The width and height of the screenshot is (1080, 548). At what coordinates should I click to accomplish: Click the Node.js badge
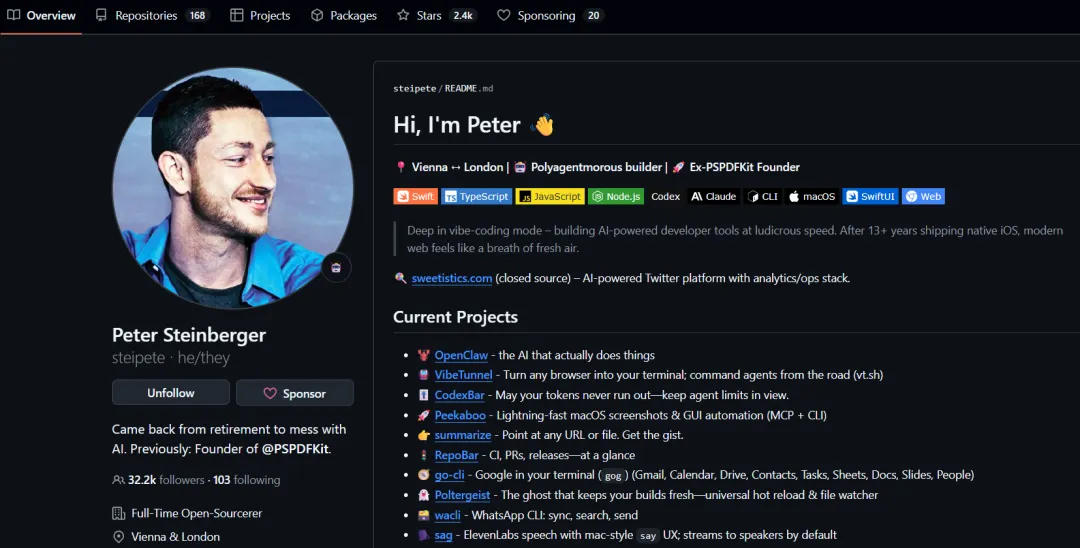pos(616,196)
